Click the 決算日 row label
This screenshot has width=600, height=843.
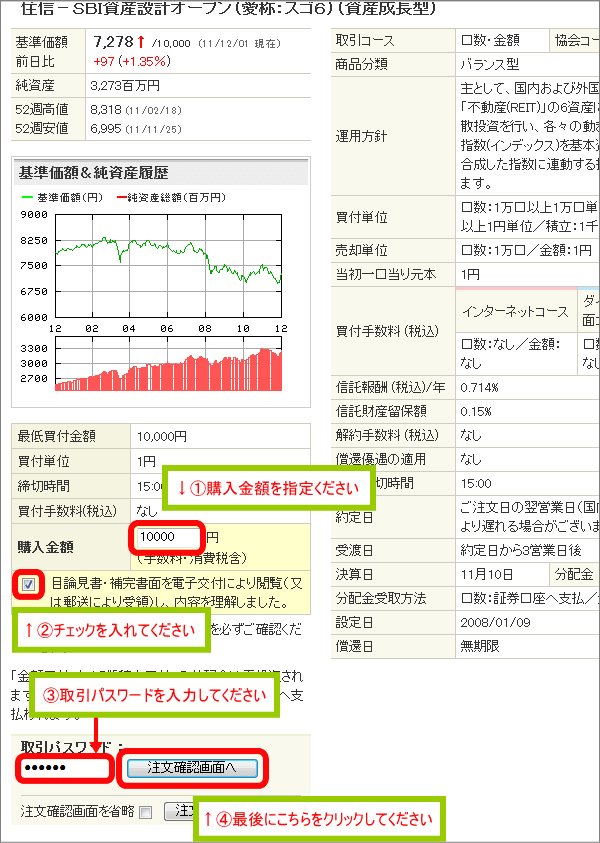click(x=354, y=575)
